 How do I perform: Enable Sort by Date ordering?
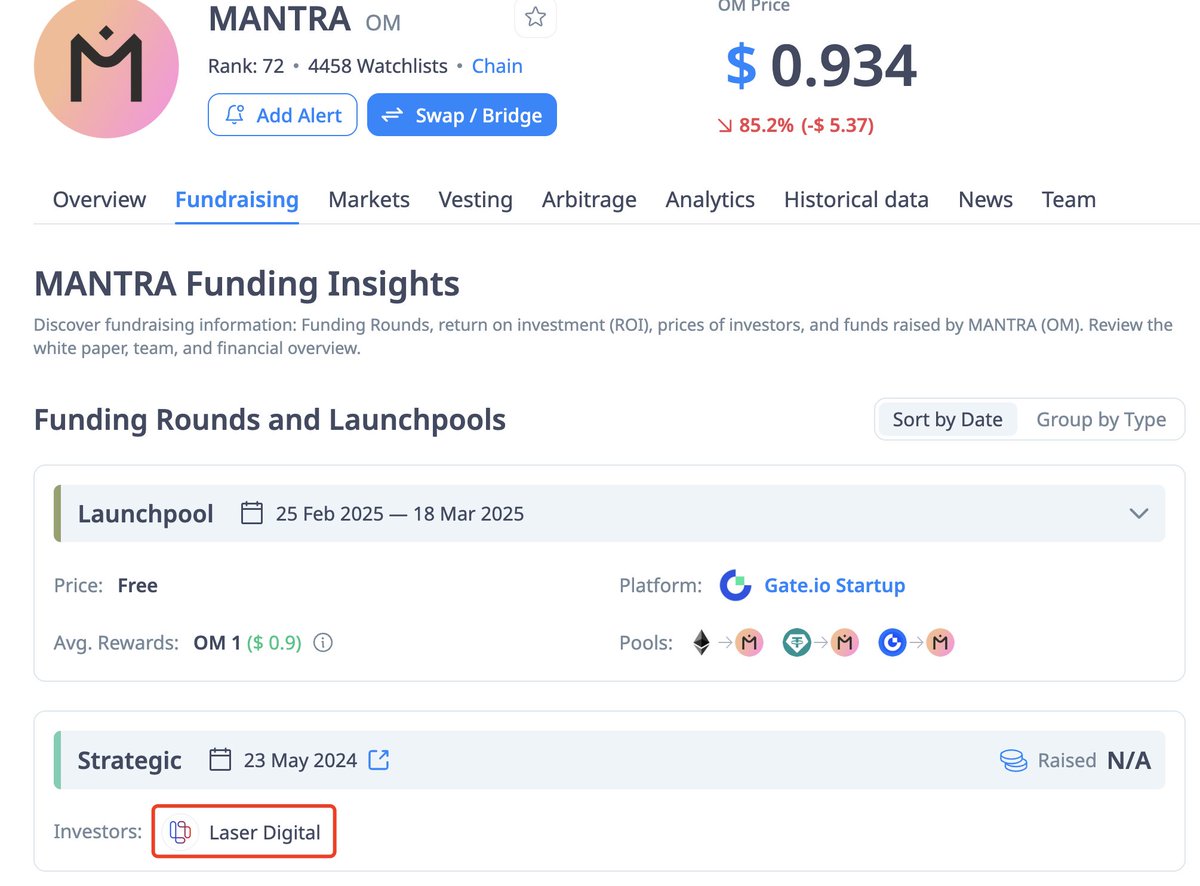tap(946, 419)
